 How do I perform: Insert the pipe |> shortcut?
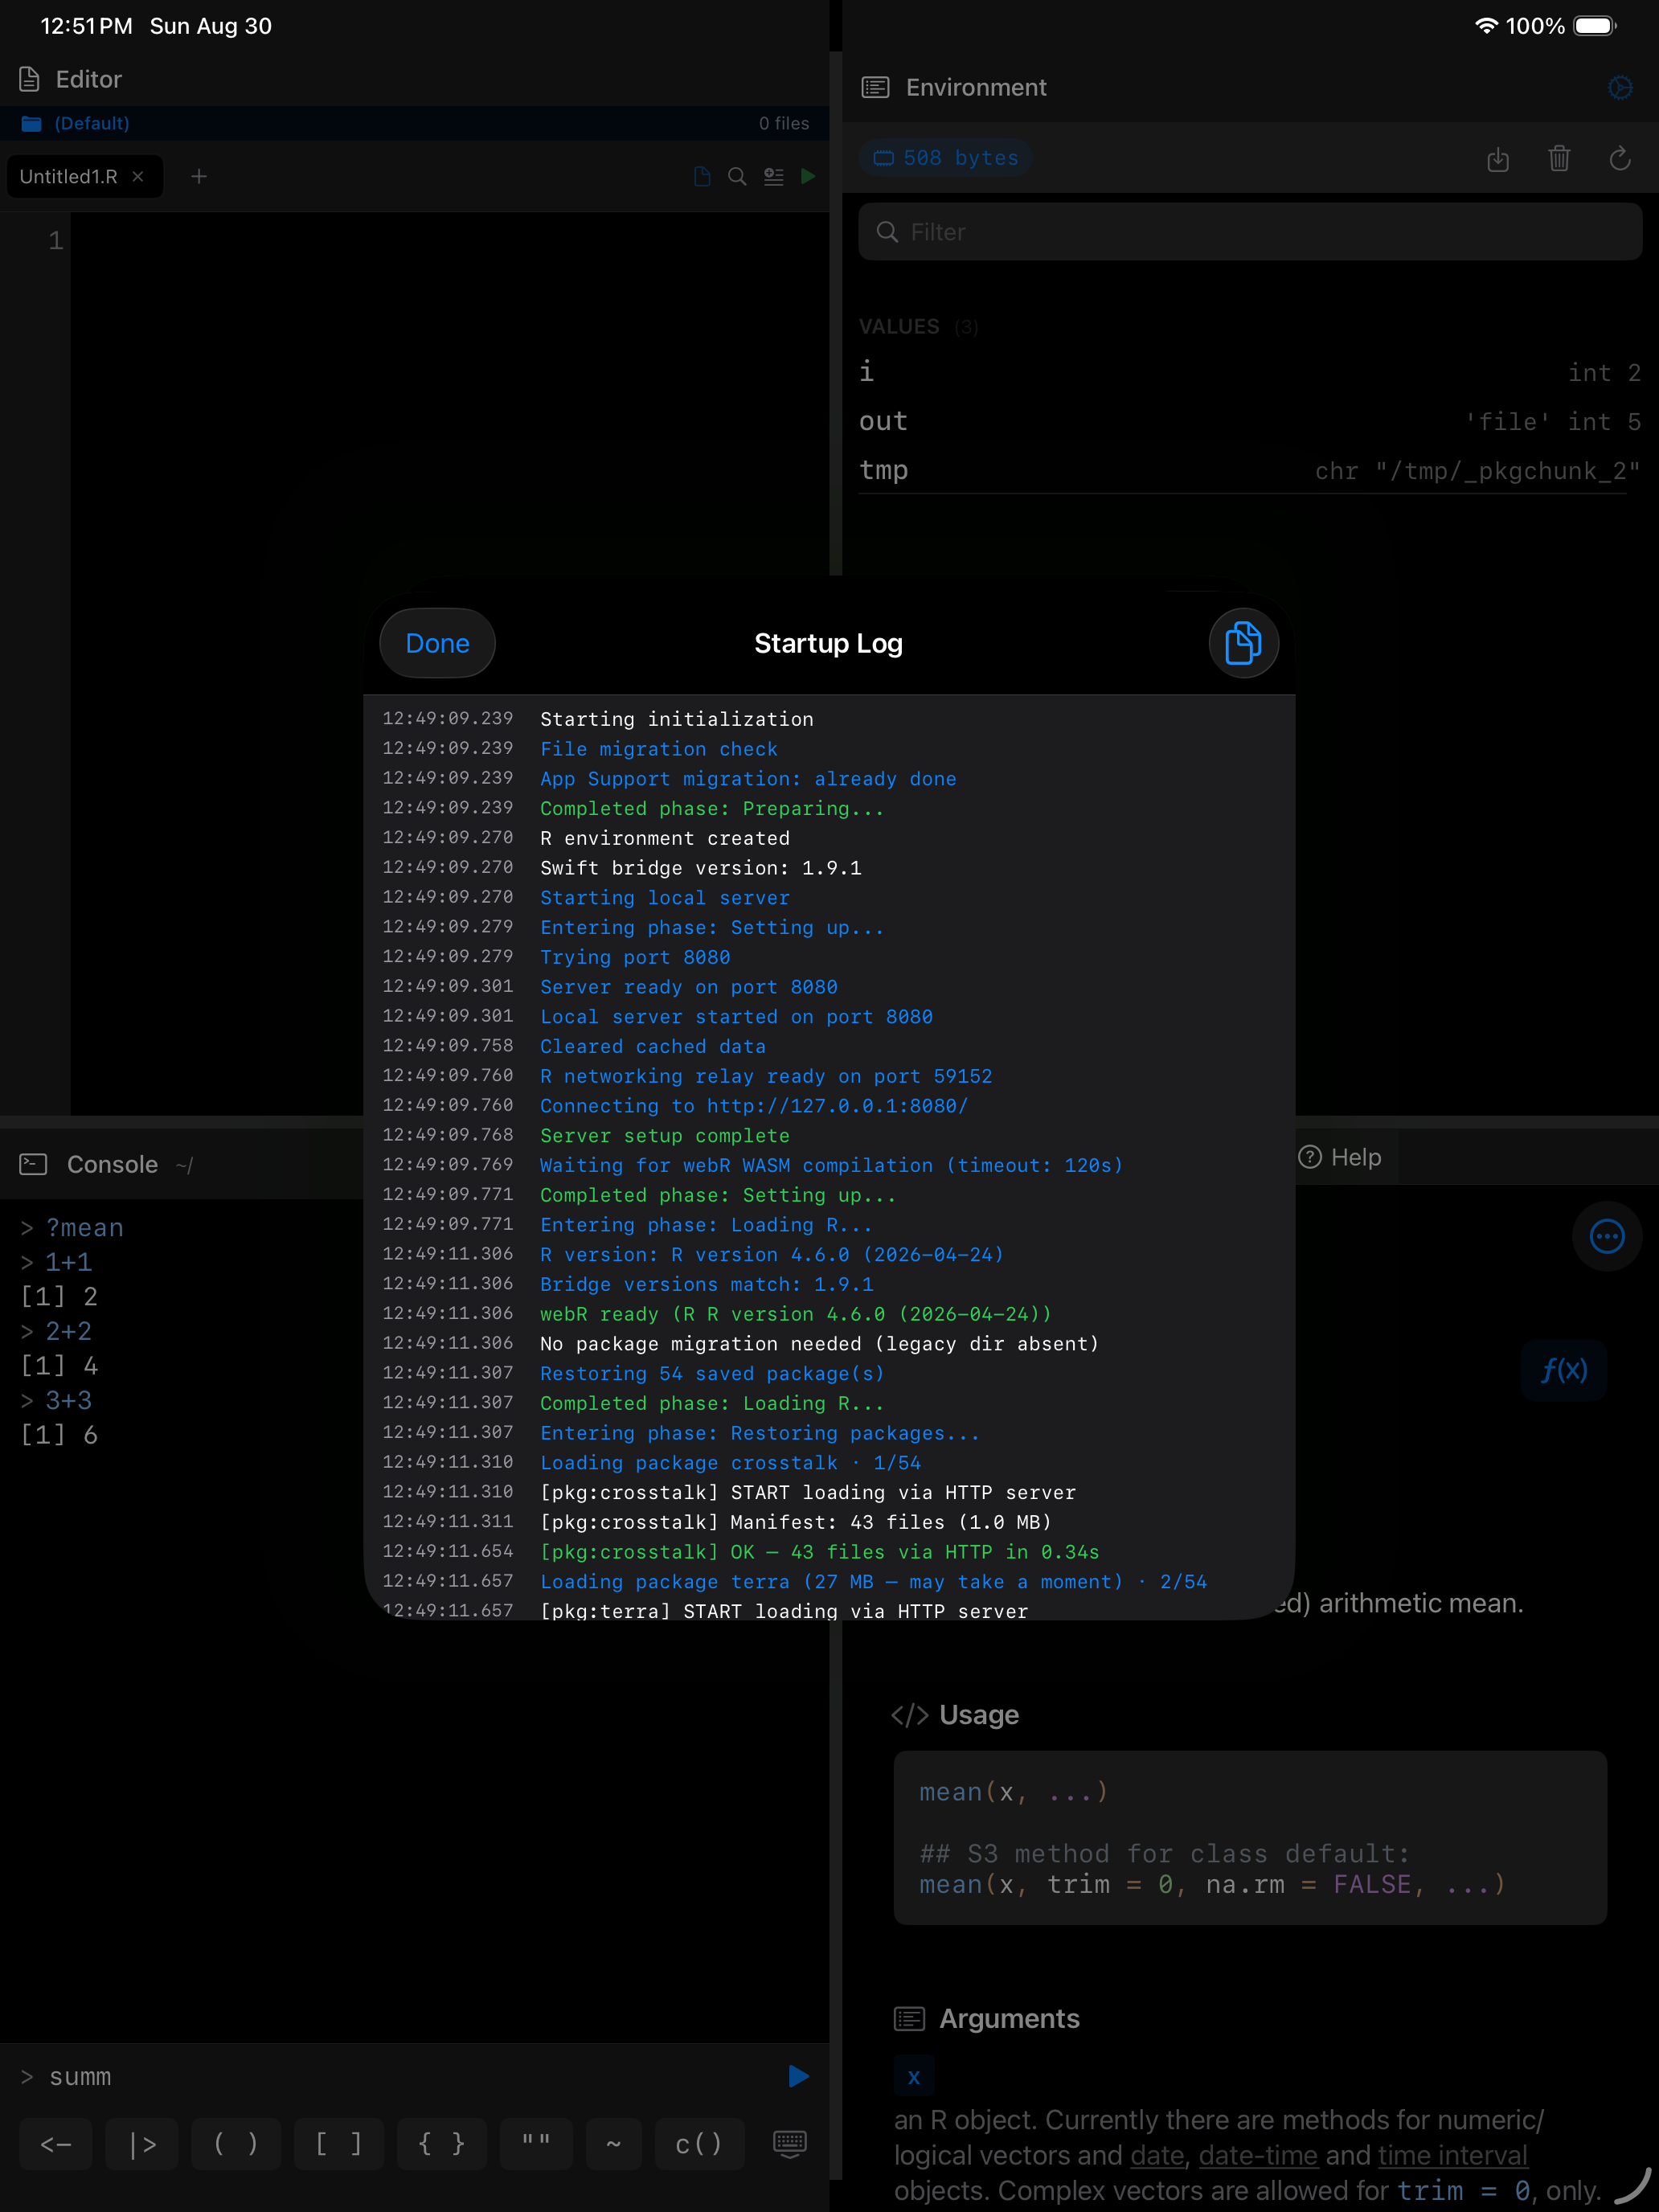(142, 2144)
